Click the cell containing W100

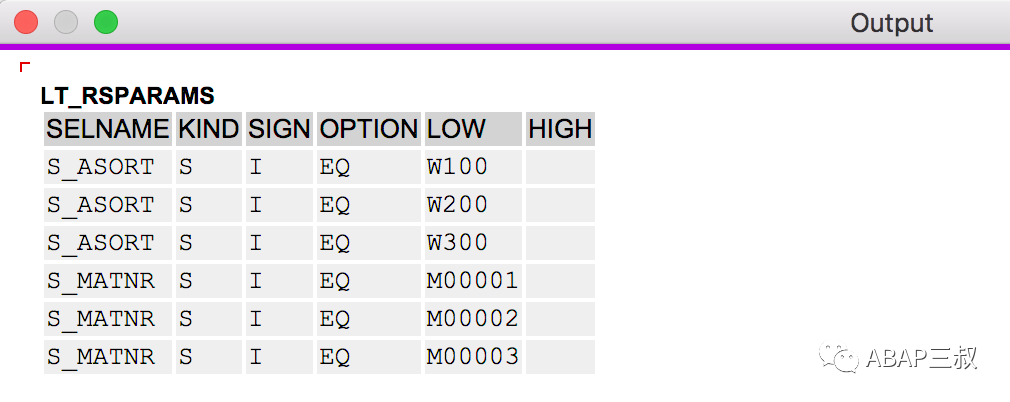click(473, 167)
